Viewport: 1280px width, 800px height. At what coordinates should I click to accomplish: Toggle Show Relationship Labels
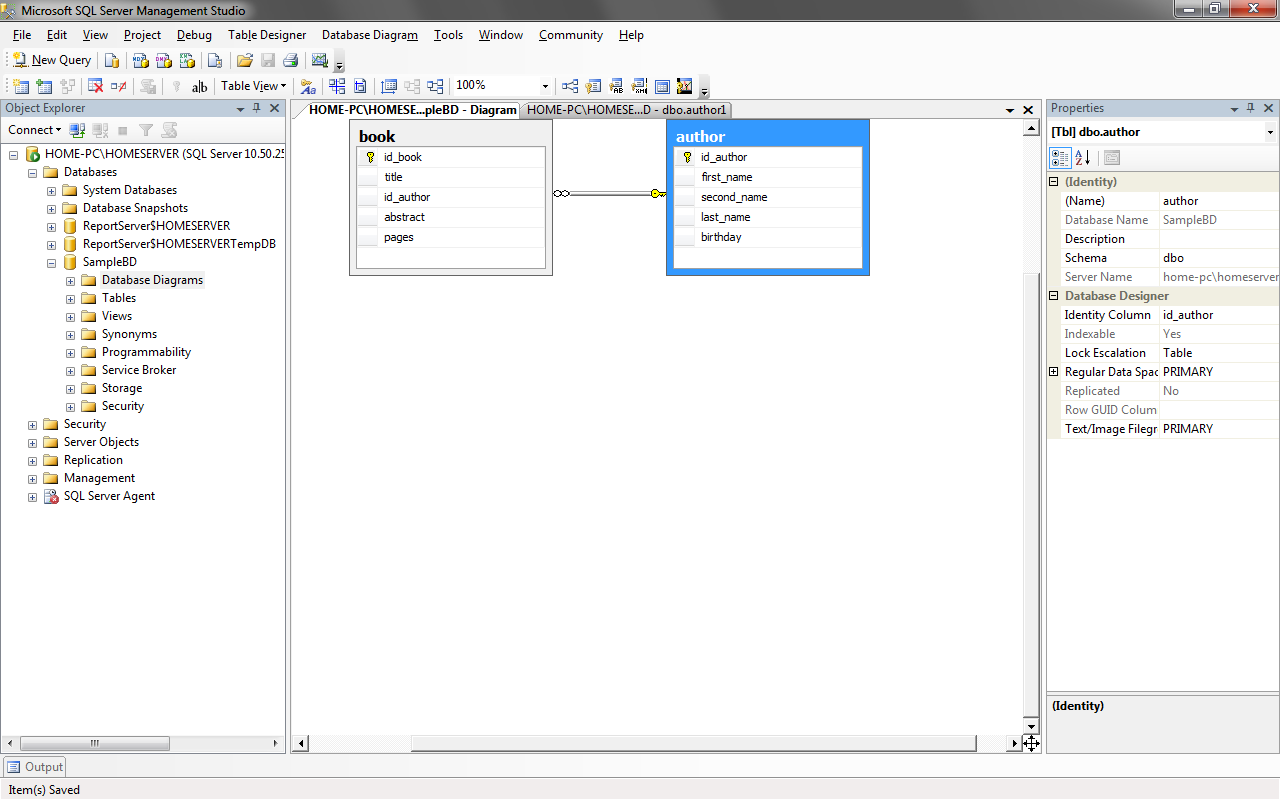(x=308, y=86)
